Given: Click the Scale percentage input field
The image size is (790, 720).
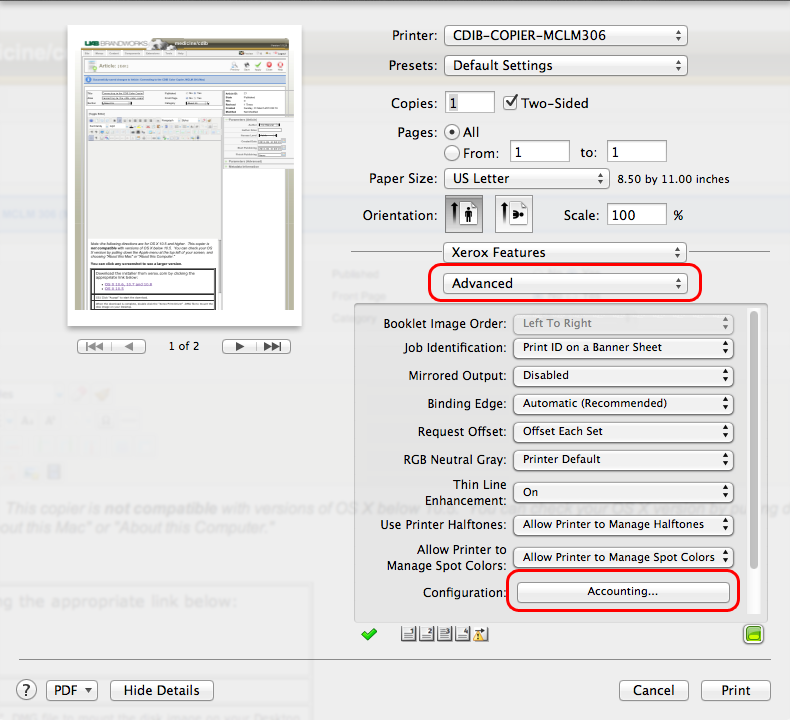Looking at the screenshot, I should point(637,215).
